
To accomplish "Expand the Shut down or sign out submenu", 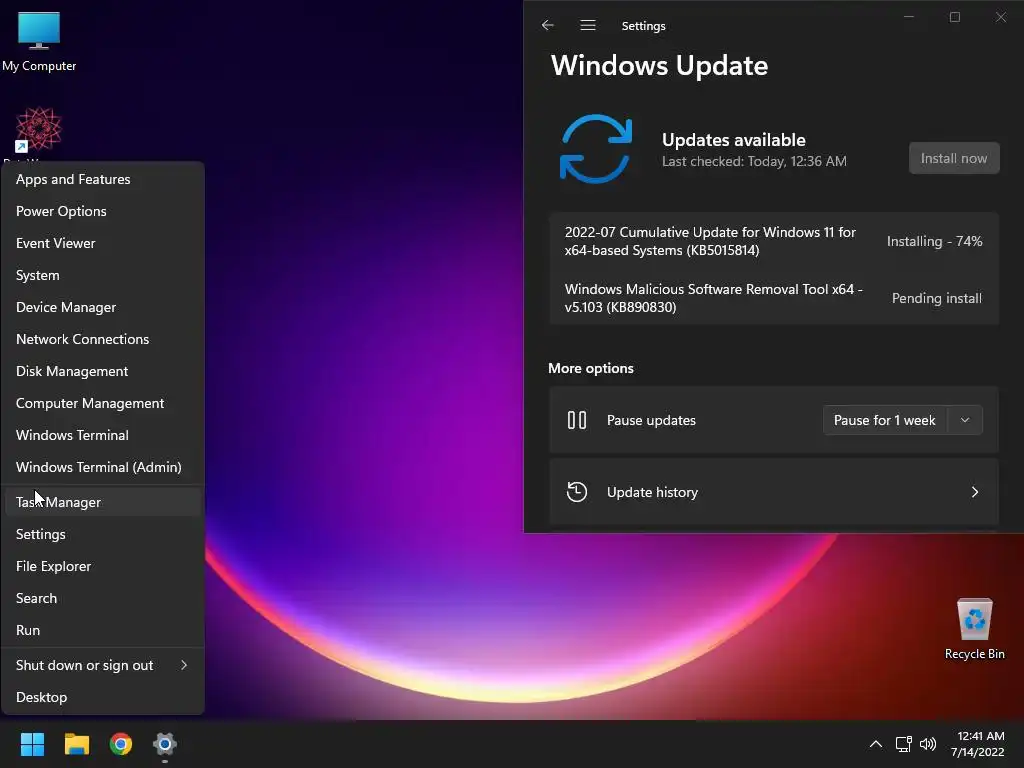I will pyautogui.click(x=103, y=665).
